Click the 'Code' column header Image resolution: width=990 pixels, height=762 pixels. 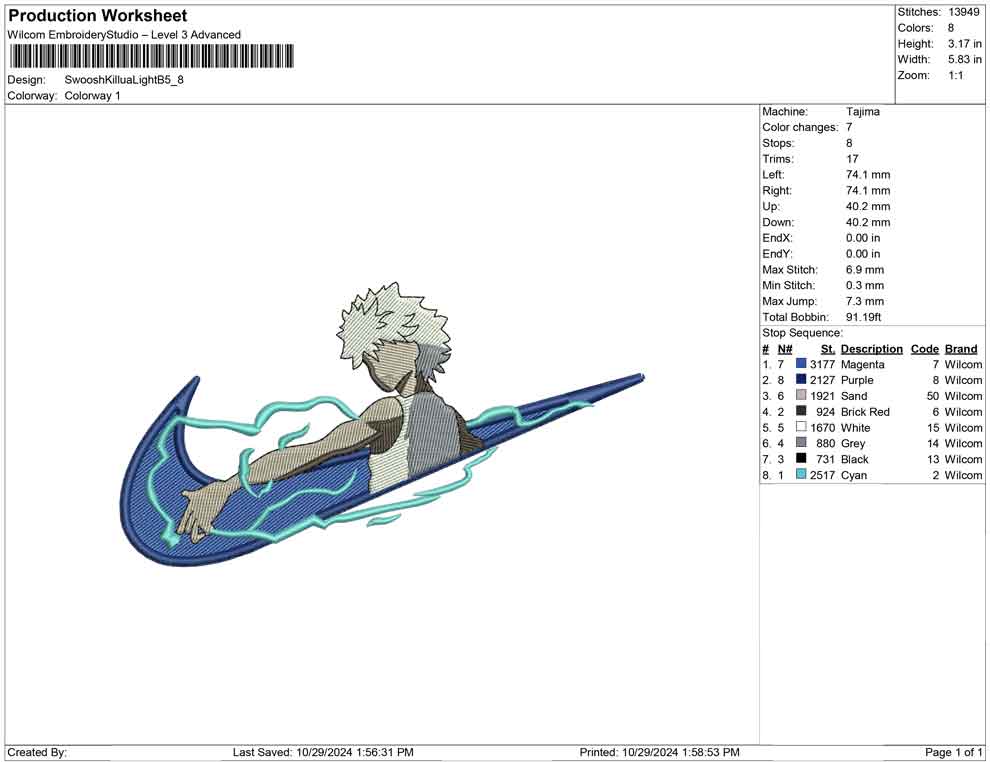[x=925, y=348]
